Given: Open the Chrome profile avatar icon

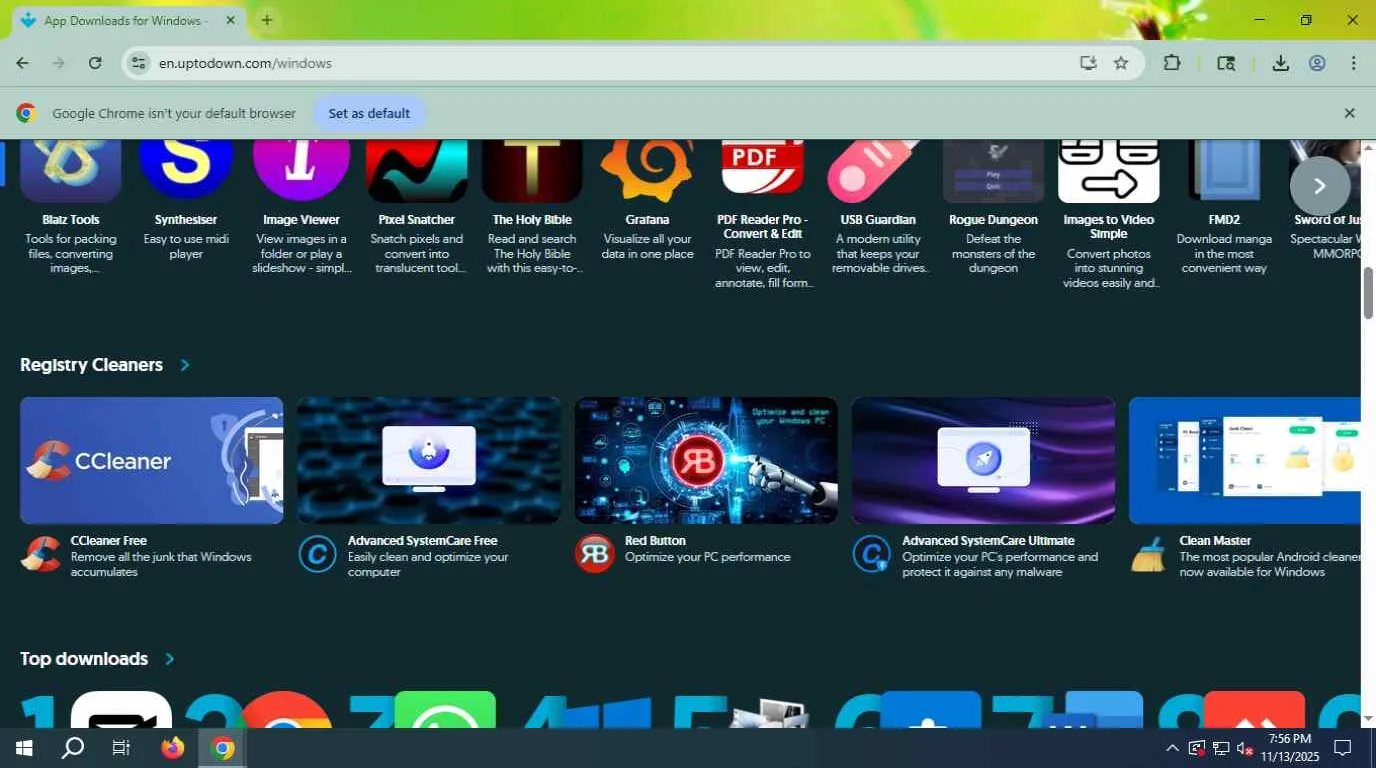Looking at the screenshot, I should click(x=1317, y=63).
